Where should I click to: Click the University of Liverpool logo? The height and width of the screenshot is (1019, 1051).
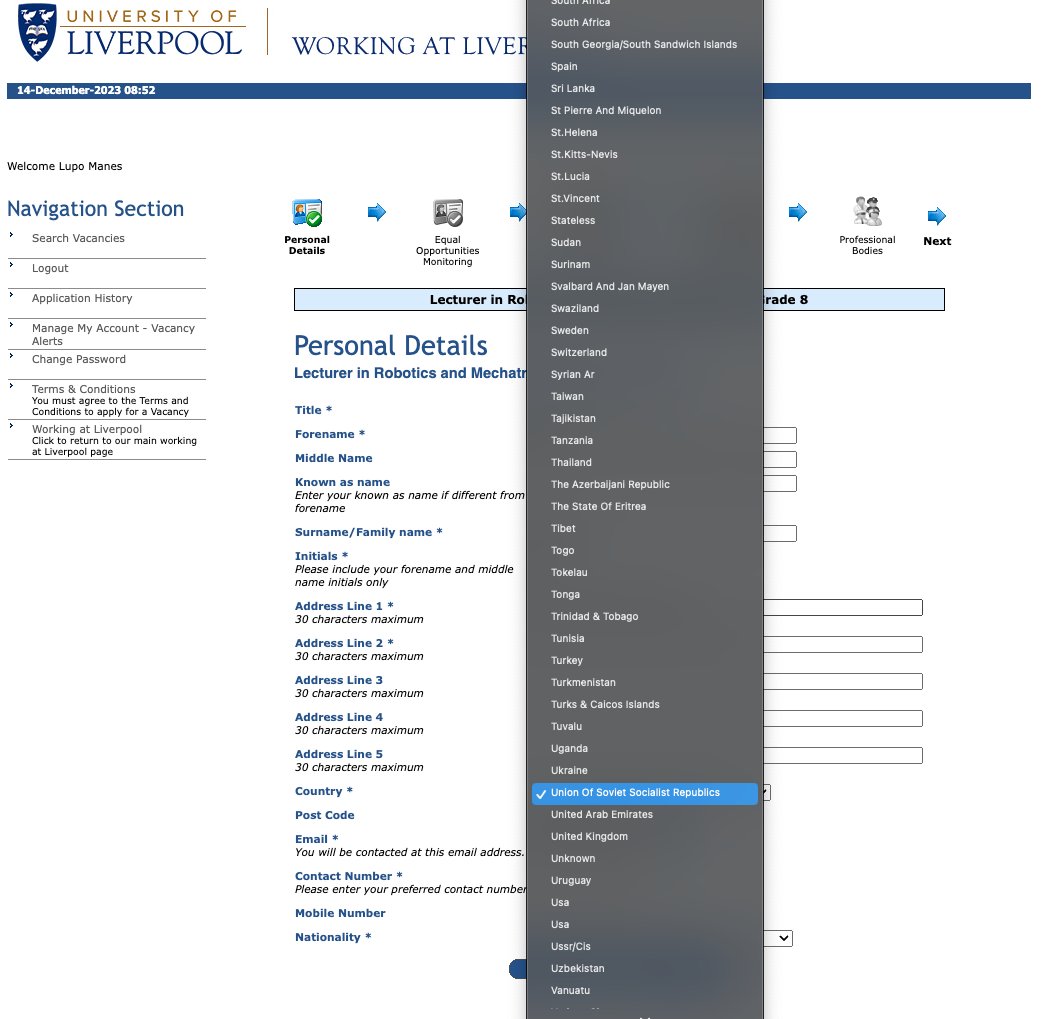(x=131, y=33)
